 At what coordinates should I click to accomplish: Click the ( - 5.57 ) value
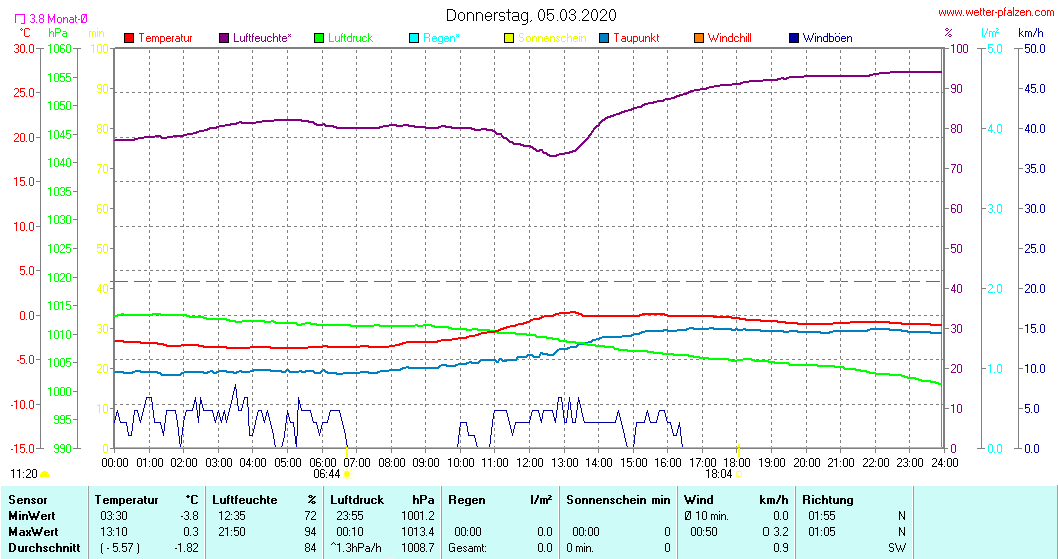point(120,548)
